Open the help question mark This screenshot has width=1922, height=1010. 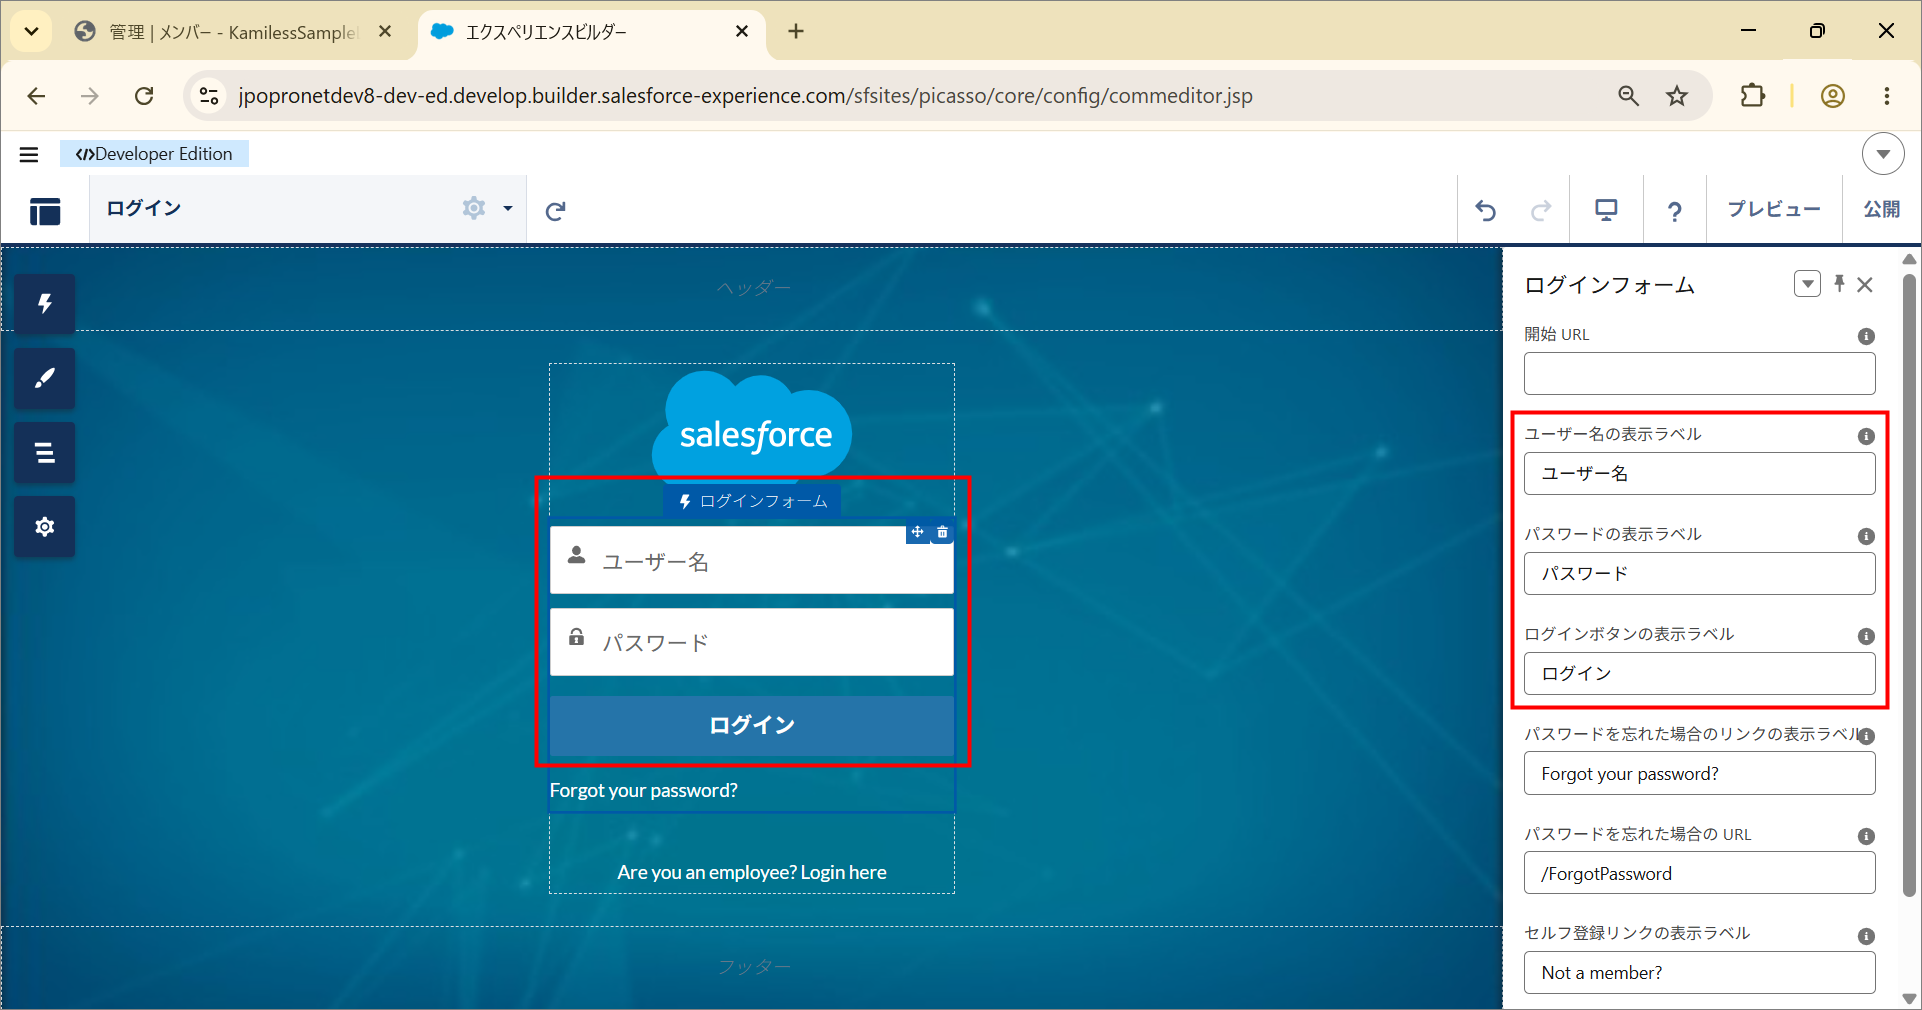(x=1674, y=211)
